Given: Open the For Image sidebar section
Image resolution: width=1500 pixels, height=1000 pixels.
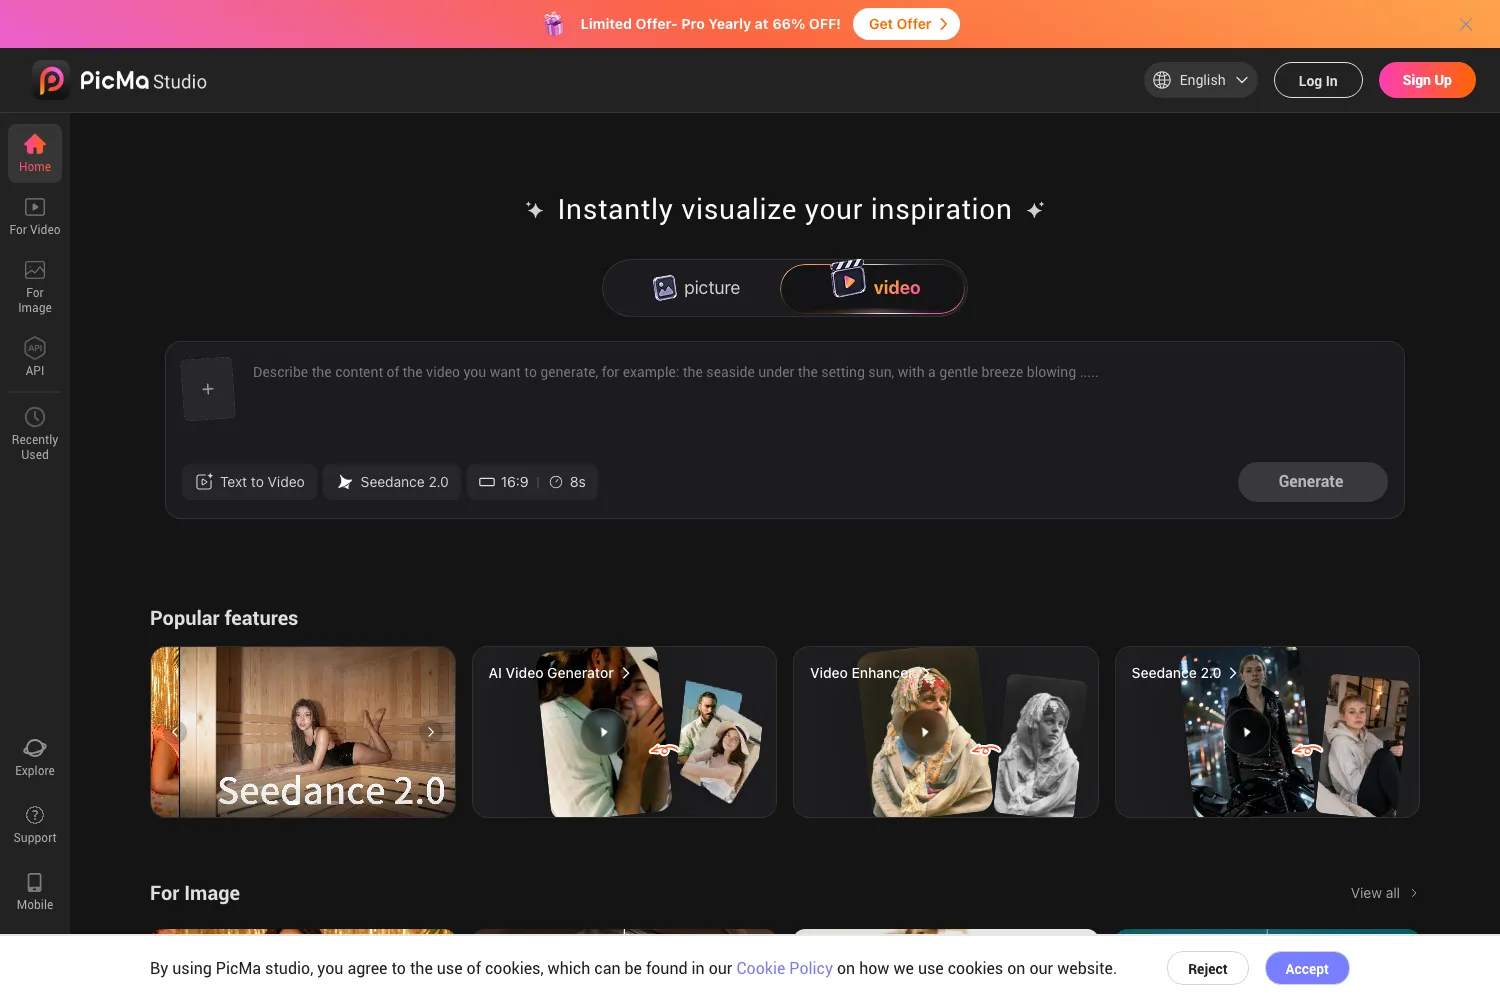Looking at the screenshot, I should click(35, 287).
